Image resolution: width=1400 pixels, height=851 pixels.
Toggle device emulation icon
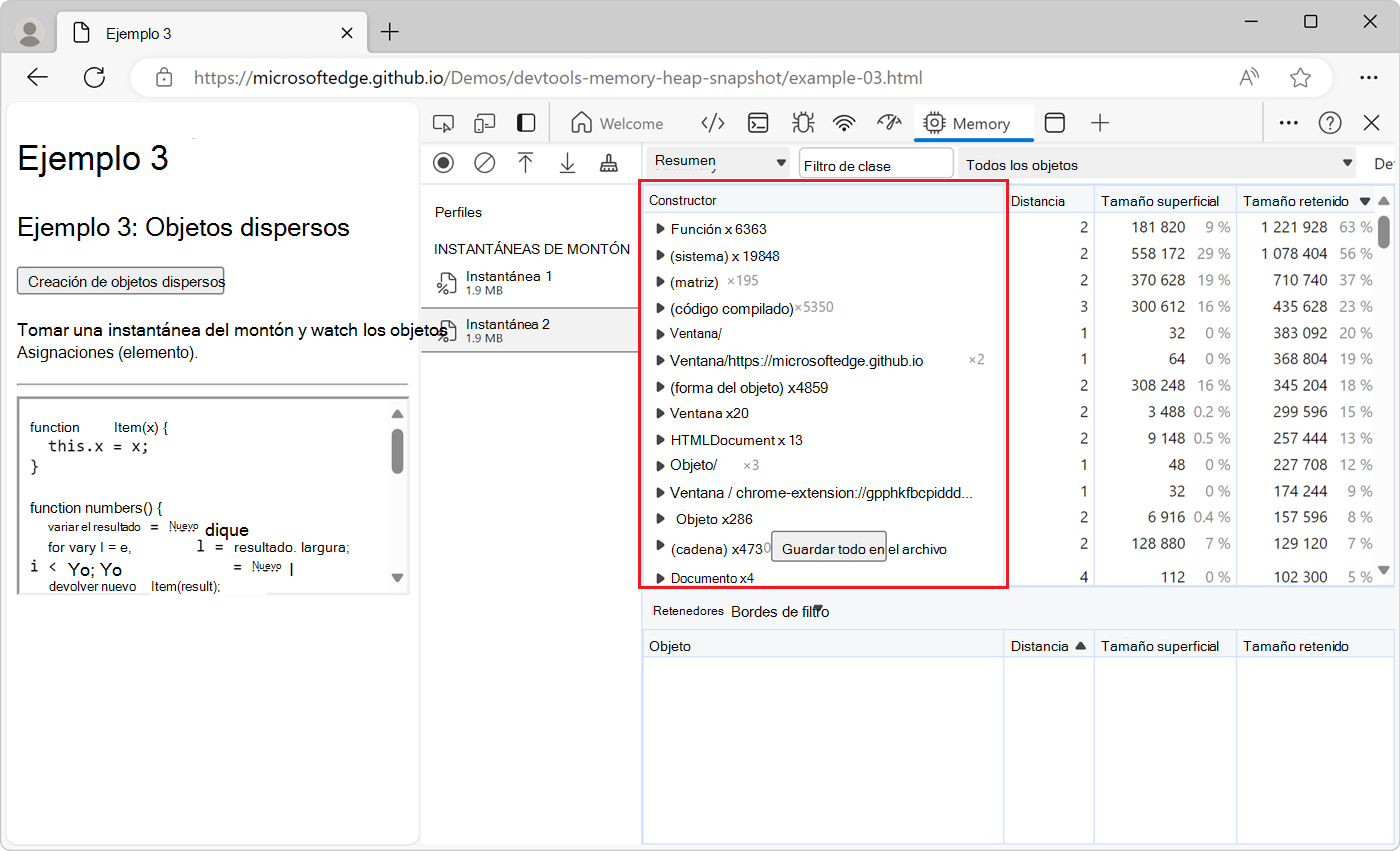click(x=485, y=123)
